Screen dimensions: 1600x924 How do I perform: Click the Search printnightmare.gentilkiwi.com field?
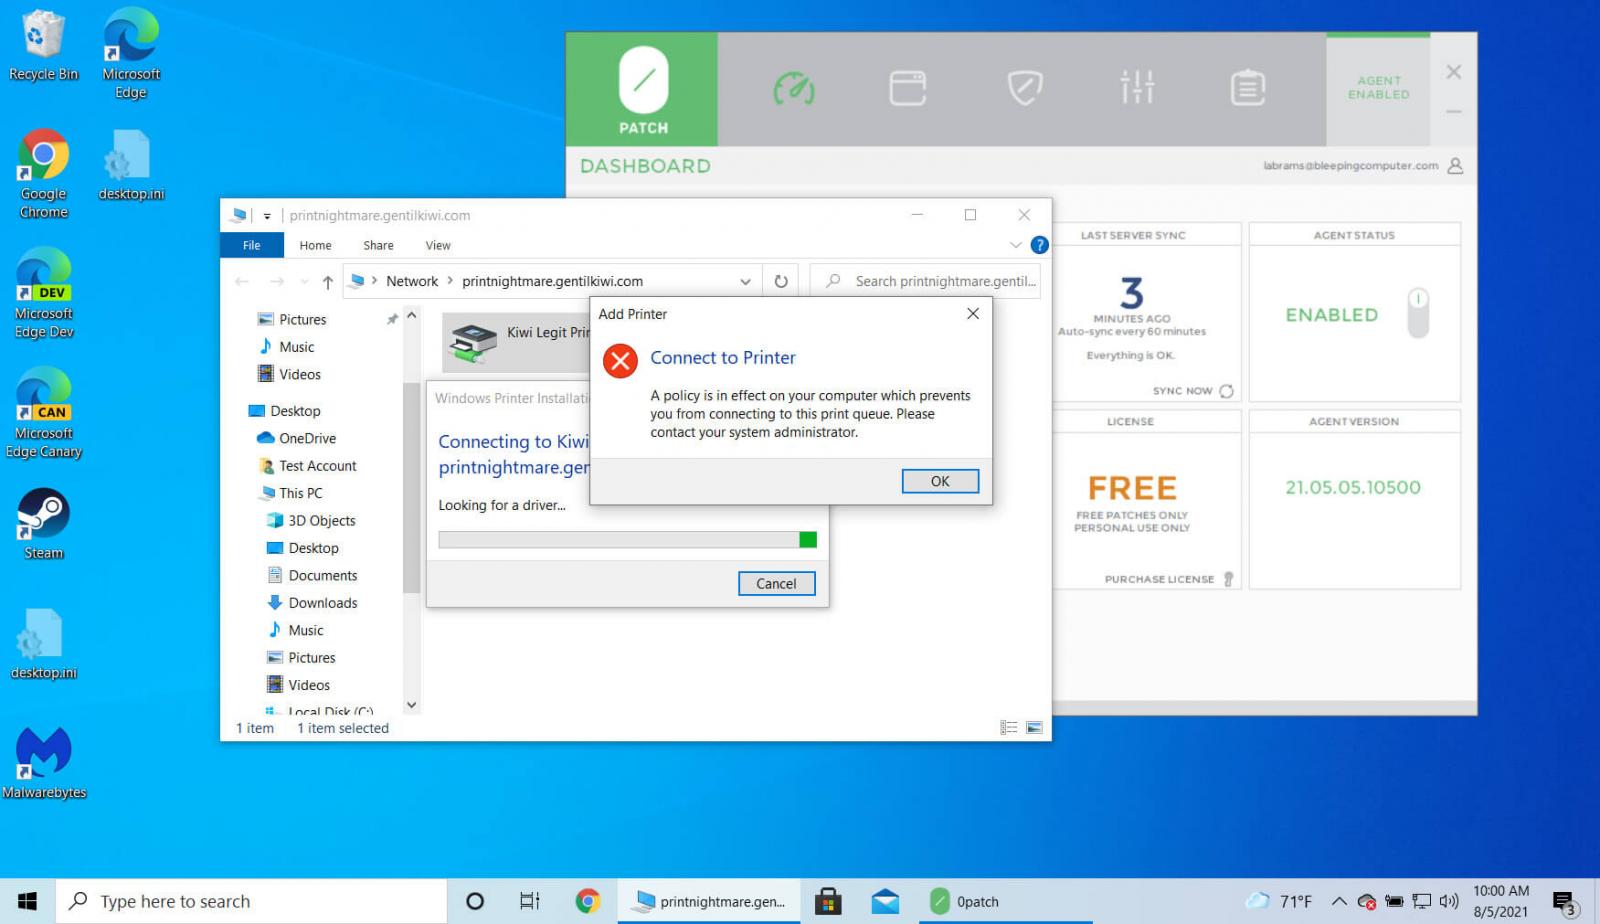(x=925, y=282)
